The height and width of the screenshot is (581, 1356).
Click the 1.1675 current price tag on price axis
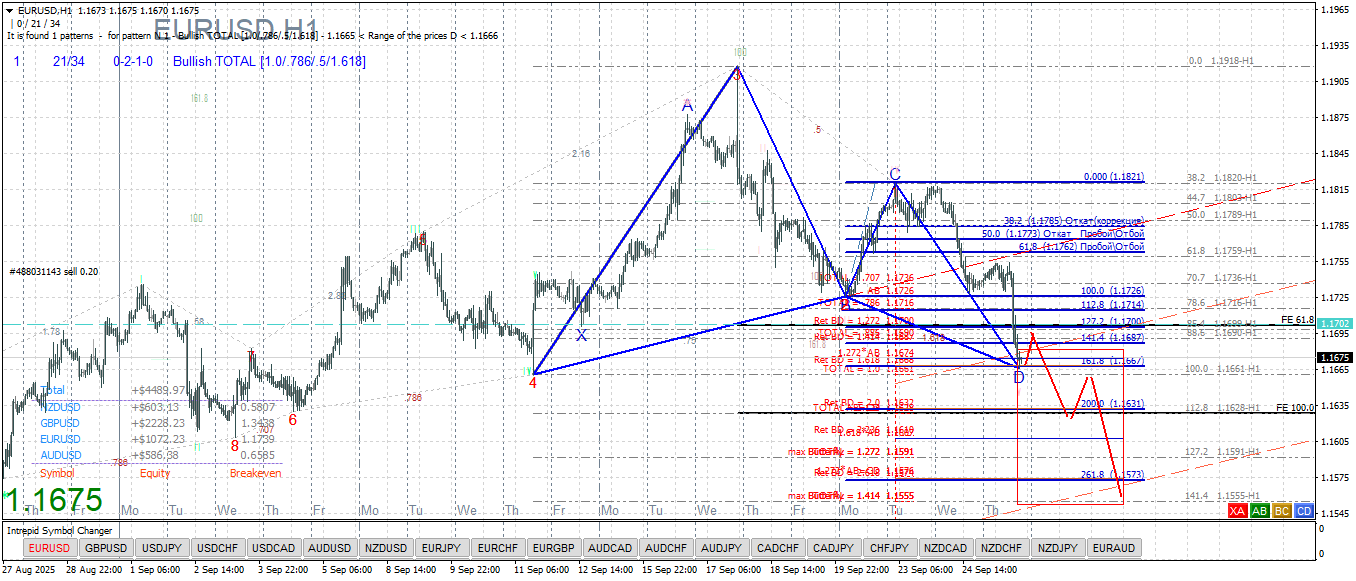pos(1335,358)
